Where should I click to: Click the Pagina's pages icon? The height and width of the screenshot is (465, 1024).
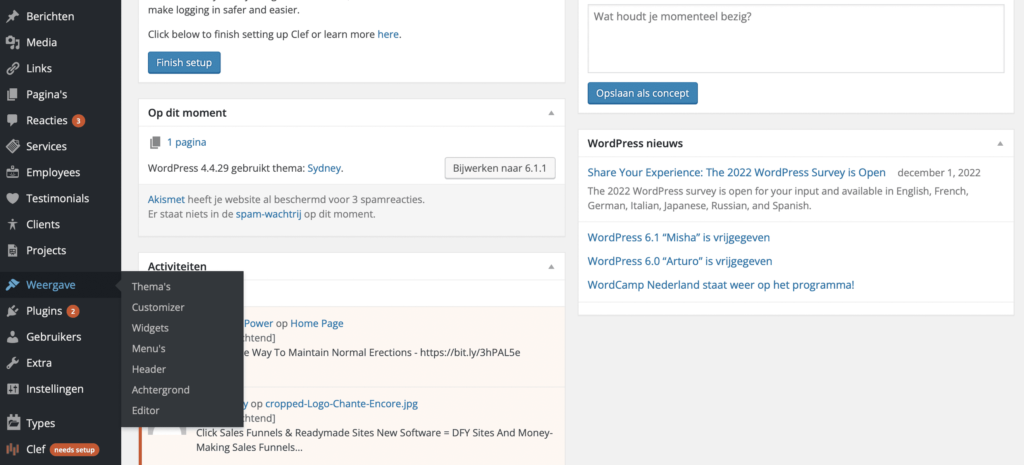(x=12, y=95)
